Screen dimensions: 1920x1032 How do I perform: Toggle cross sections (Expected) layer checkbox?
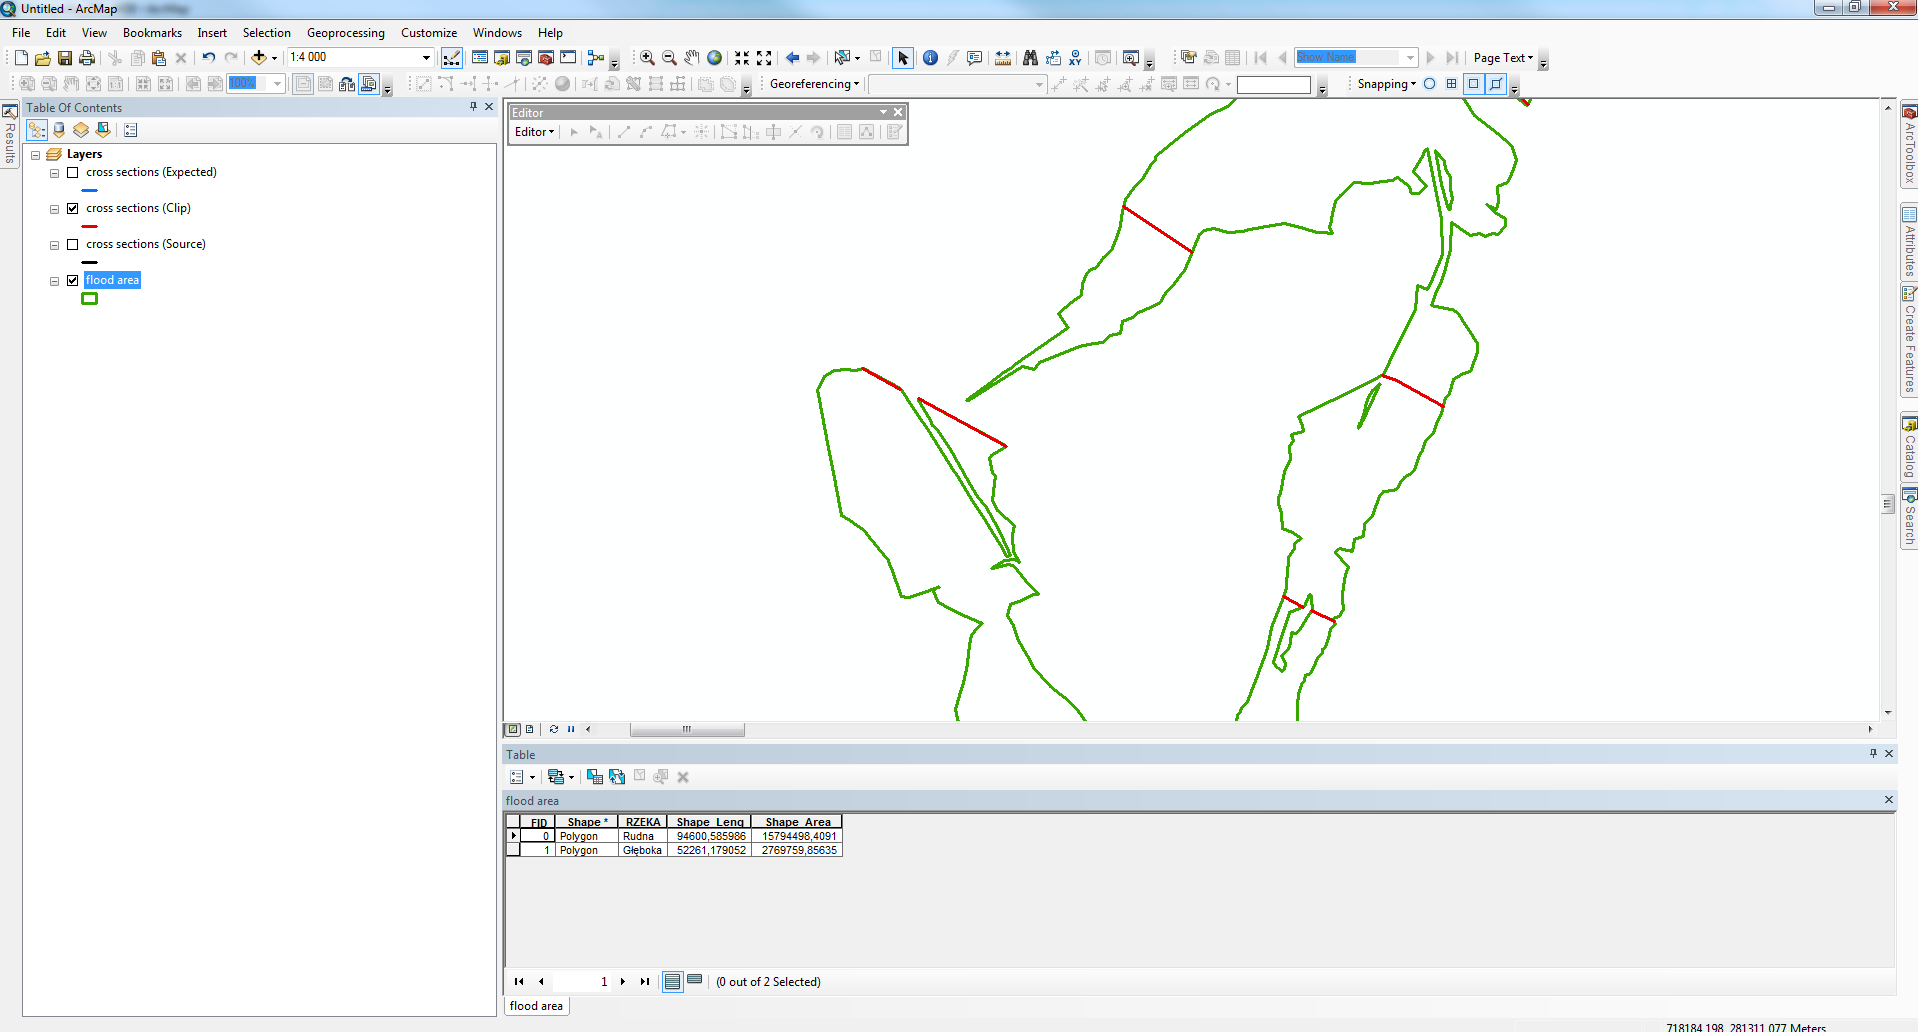[73, 172]
